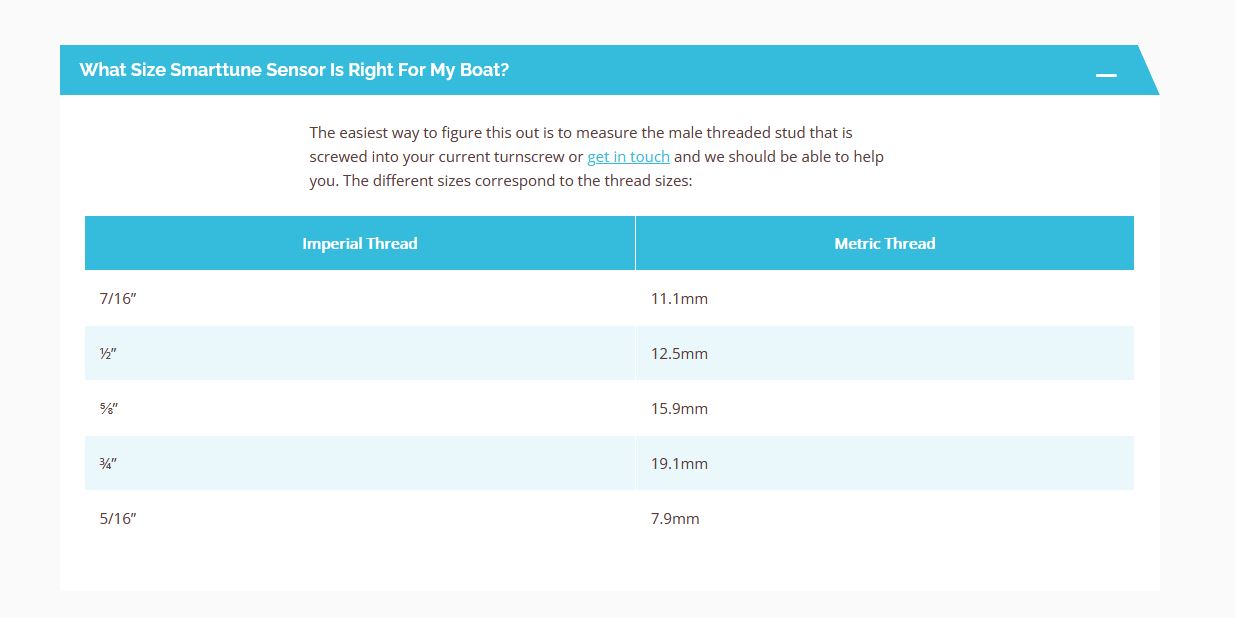Click the 19.1mm metric cell

[x=679, y=464]
